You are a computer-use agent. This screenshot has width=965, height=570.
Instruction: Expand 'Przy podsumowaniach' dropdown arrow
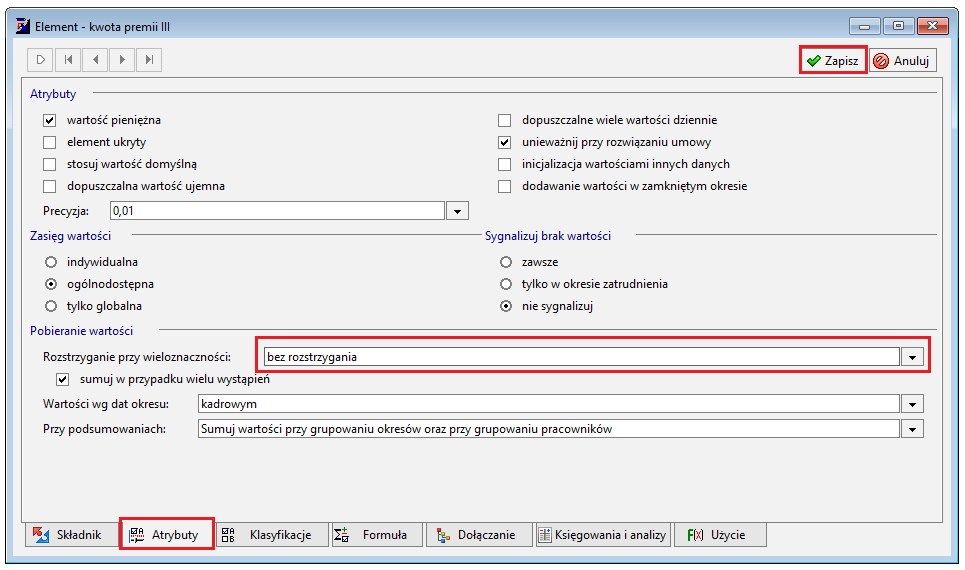tap(912, 430)
